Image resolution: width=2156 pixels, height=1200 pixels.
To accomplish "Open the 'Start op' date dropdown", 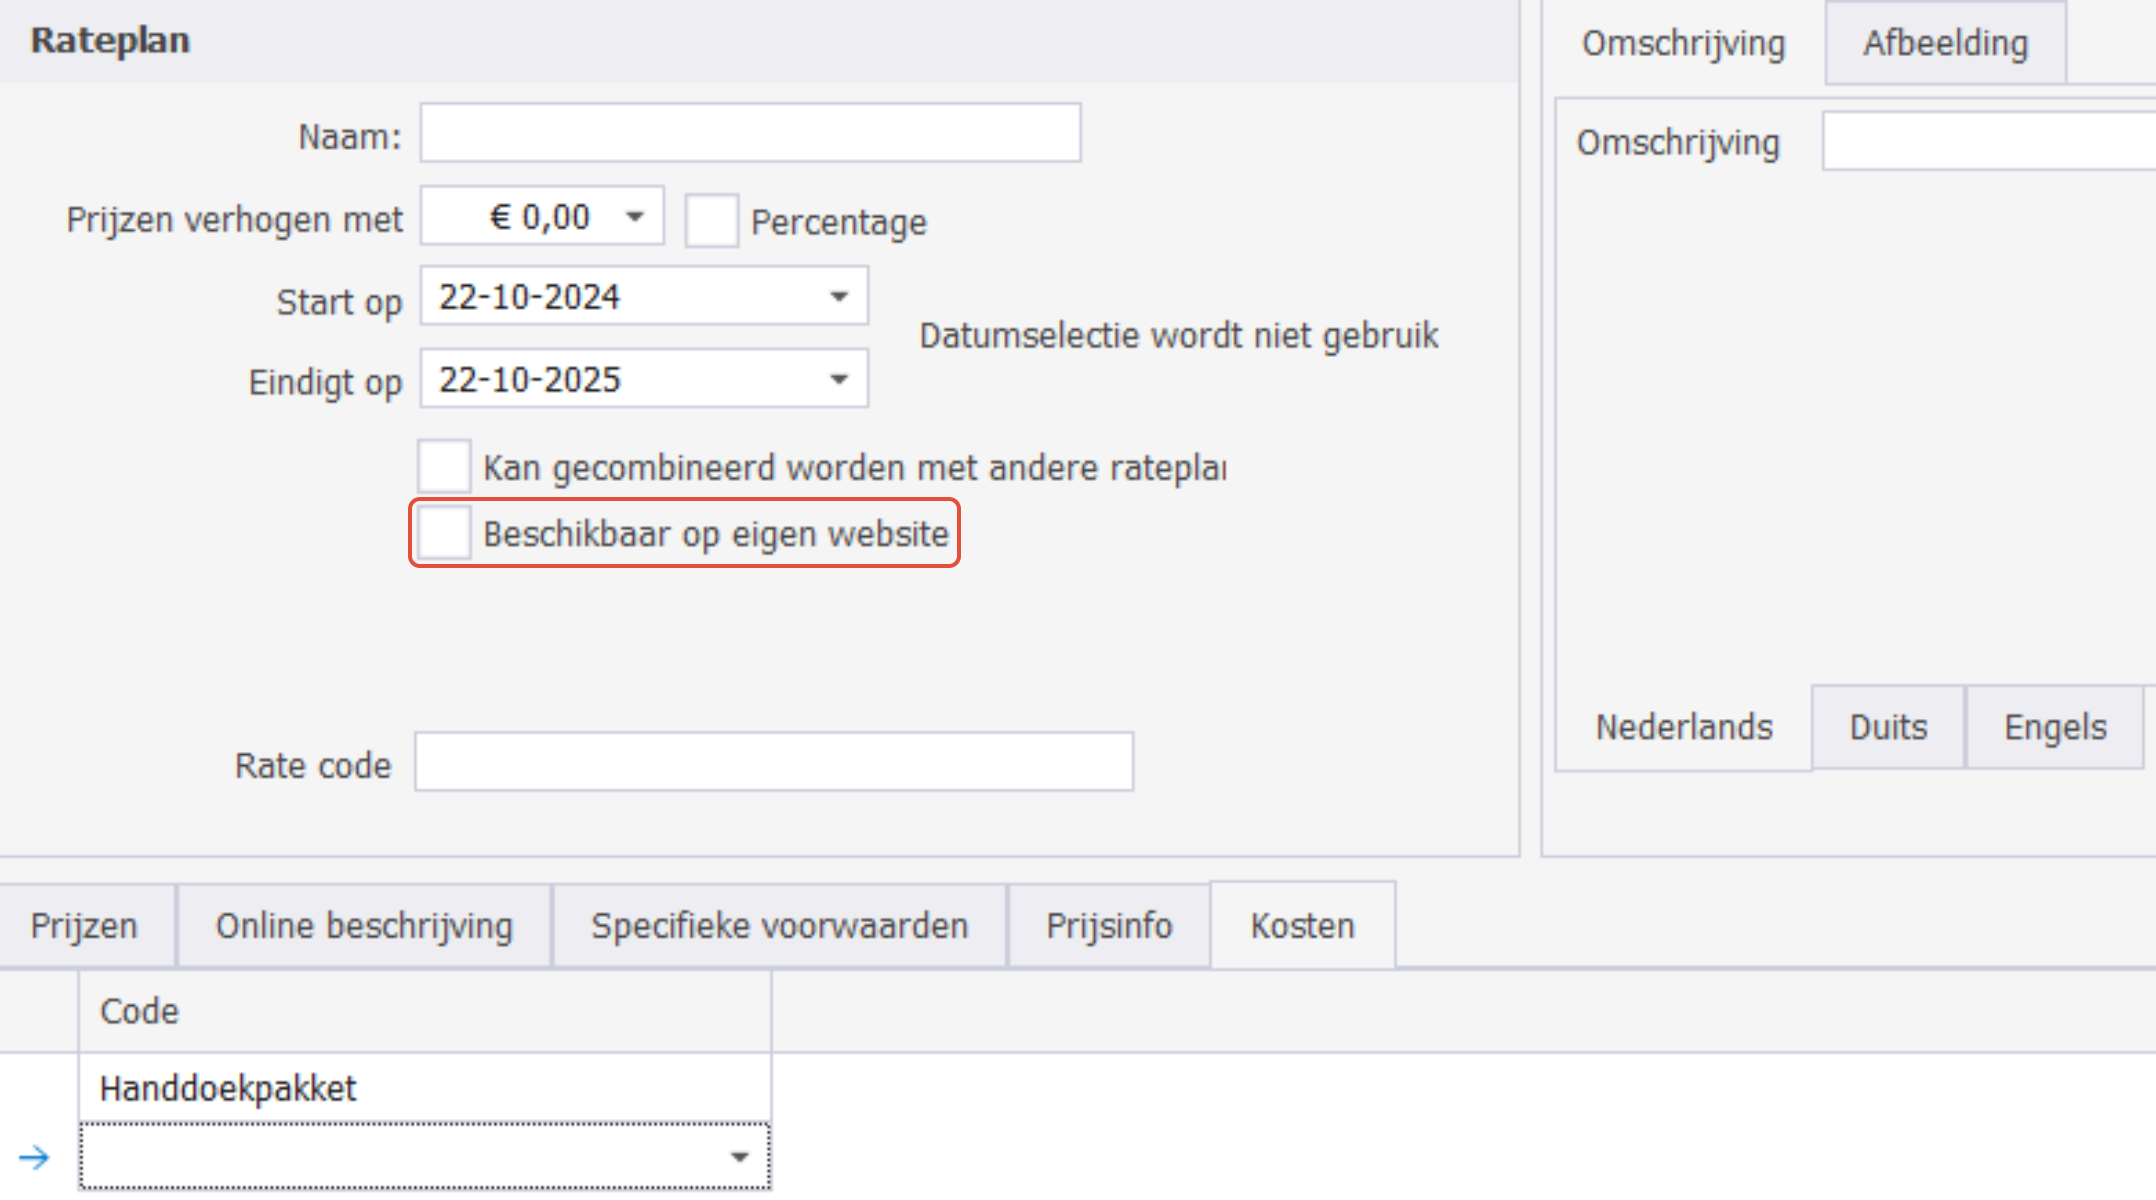I will (x=839, y=297).
